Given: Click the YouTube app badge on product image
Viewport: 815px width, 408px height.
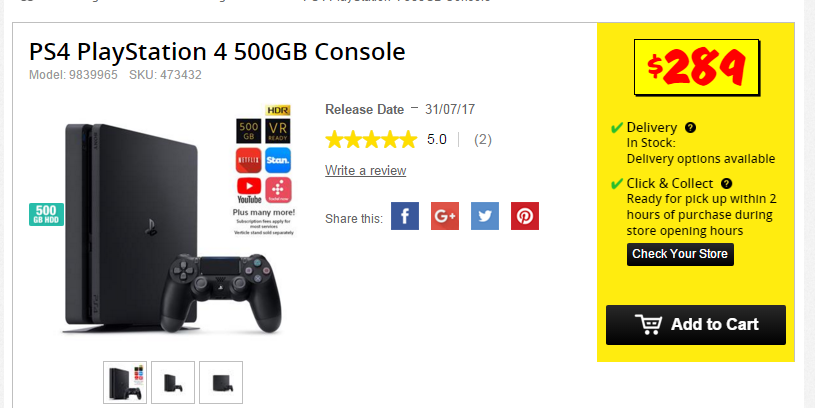Looking at the screenshot, I should pyautogui.click(x=249, y=190).
